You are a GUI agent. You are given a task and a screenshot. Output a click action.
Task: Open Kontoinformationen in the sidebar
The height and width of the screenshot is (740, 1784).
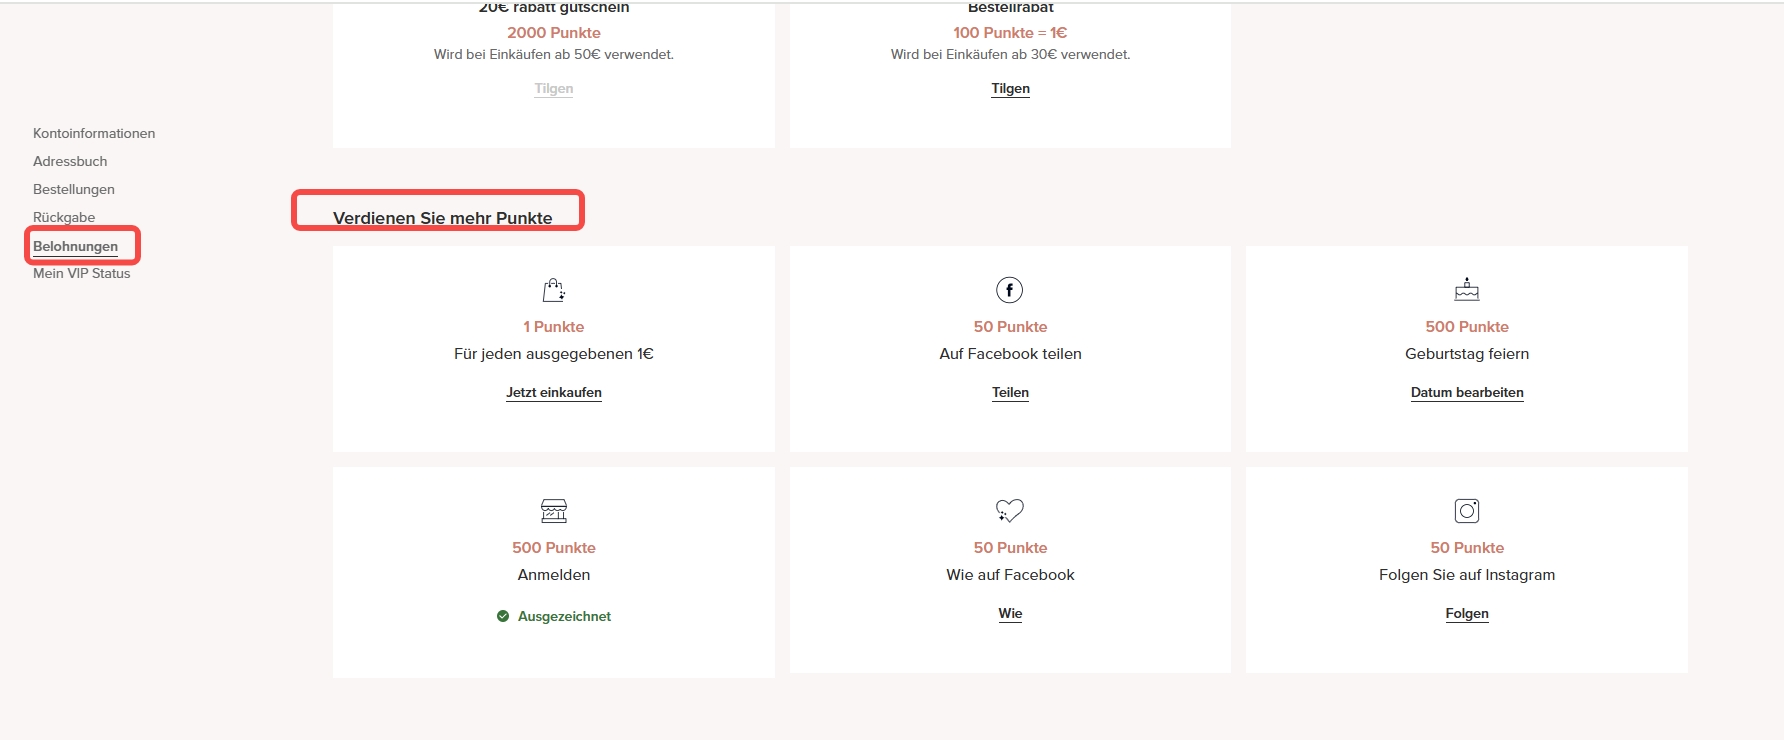pos(94,133)
